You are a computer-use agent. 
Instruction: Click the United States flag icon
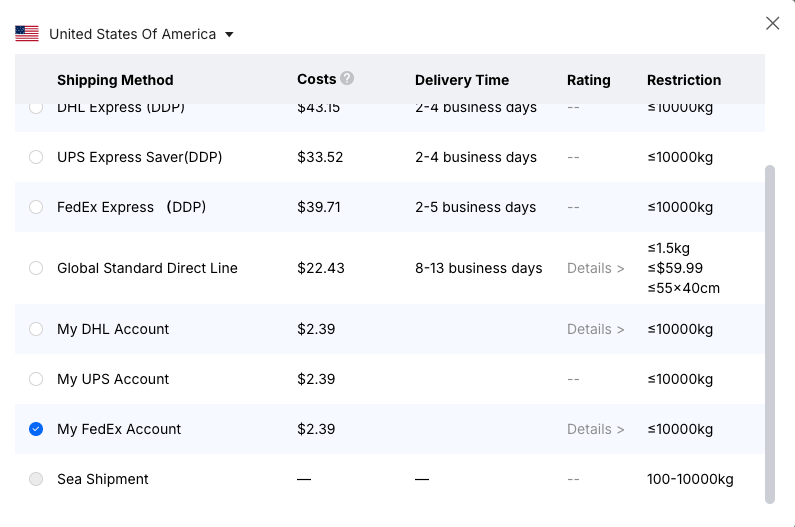(27, 34)
